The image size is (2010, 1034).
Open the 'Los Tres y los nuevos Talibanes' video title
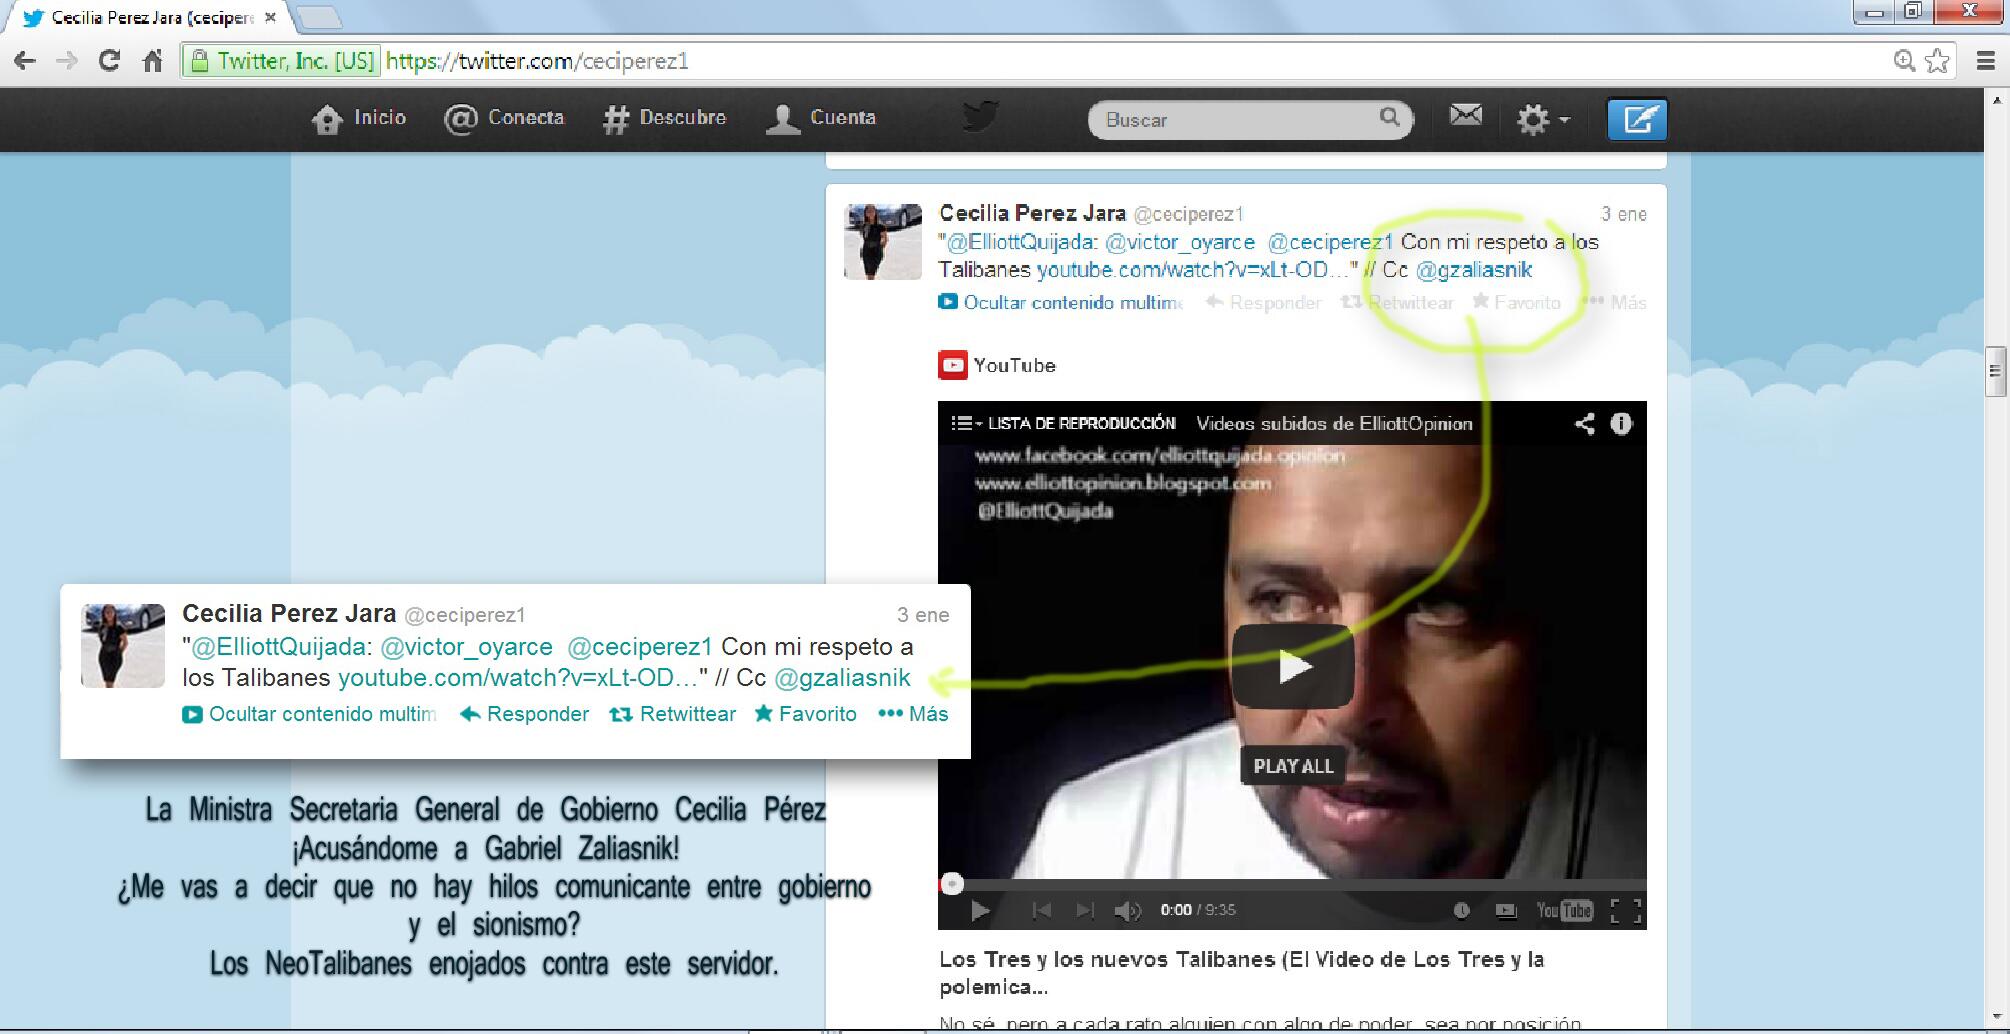click(x=1241, y=973)
